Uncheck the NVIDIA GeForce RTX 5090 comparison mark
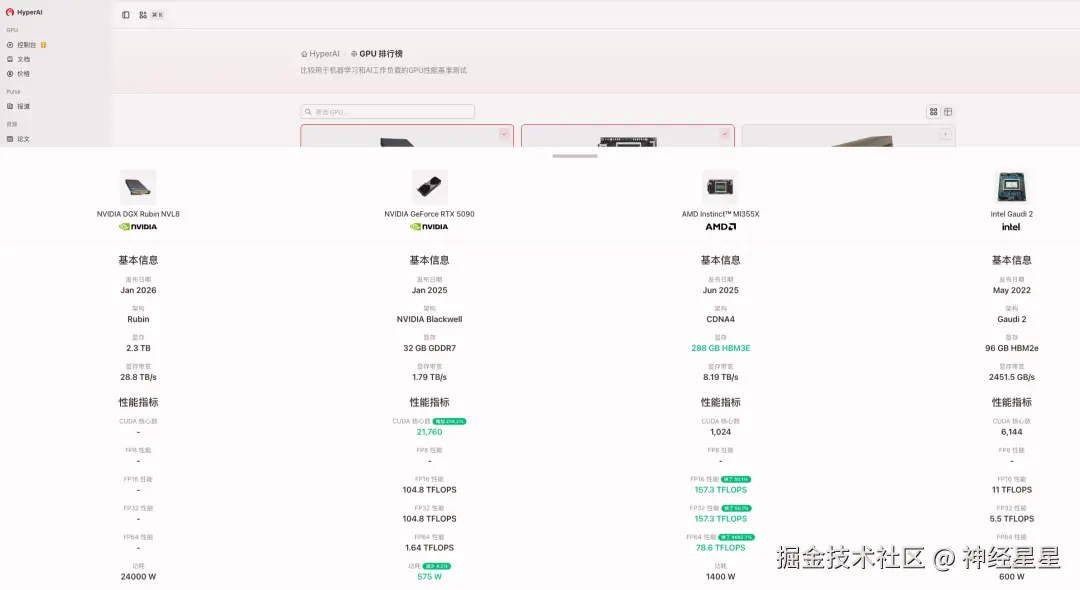Viewport: 1080px width, 590px height. [x=723, y=133]
